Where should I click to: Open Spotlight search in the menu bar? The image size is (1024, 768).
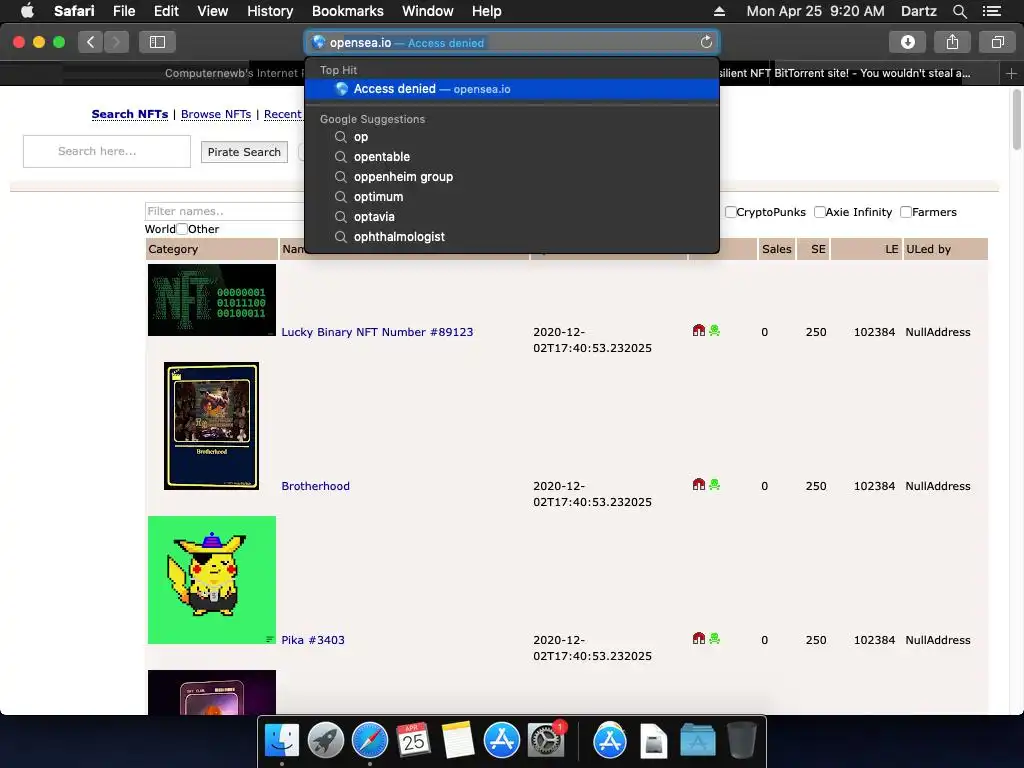[x=959, y=11]
